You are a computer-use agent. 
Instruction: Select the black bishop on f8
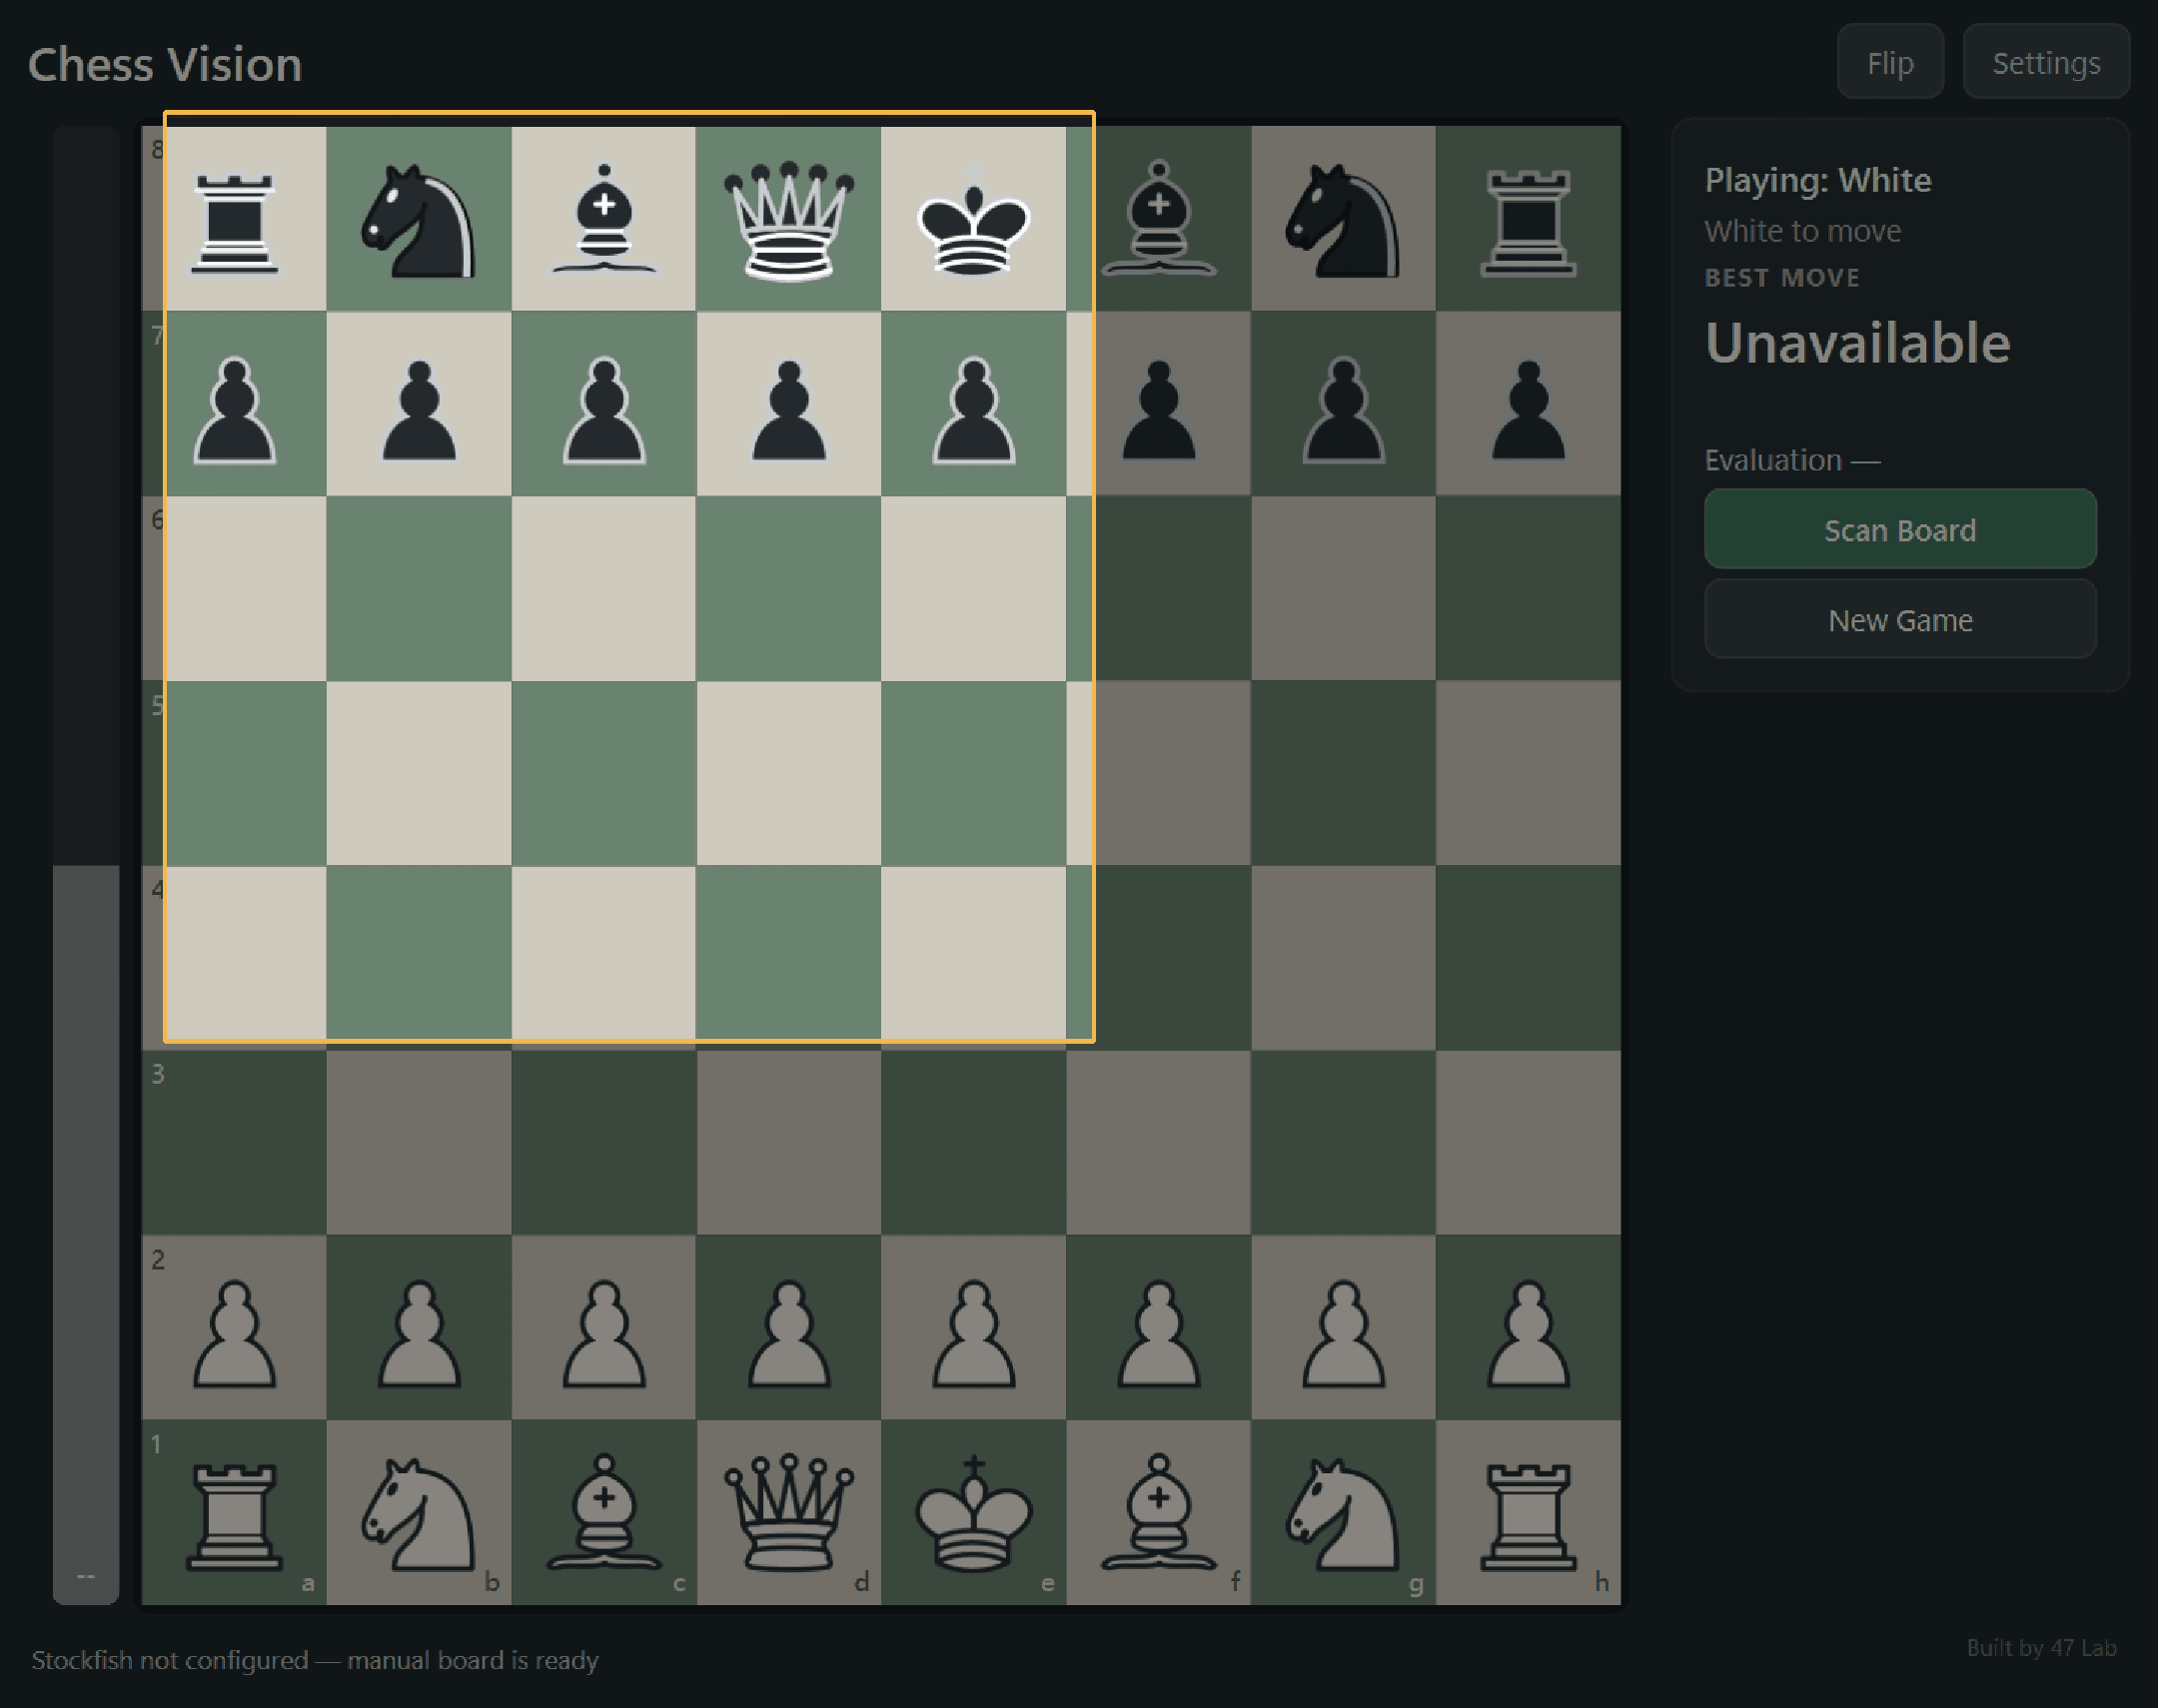pos(1159,219)
